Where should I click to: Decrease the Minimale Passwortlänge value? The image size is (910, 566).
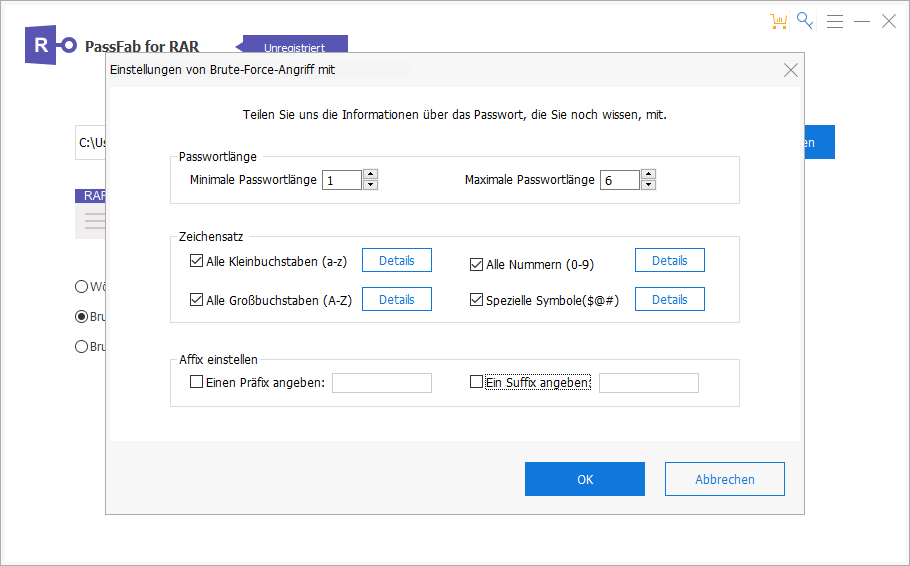370,185
